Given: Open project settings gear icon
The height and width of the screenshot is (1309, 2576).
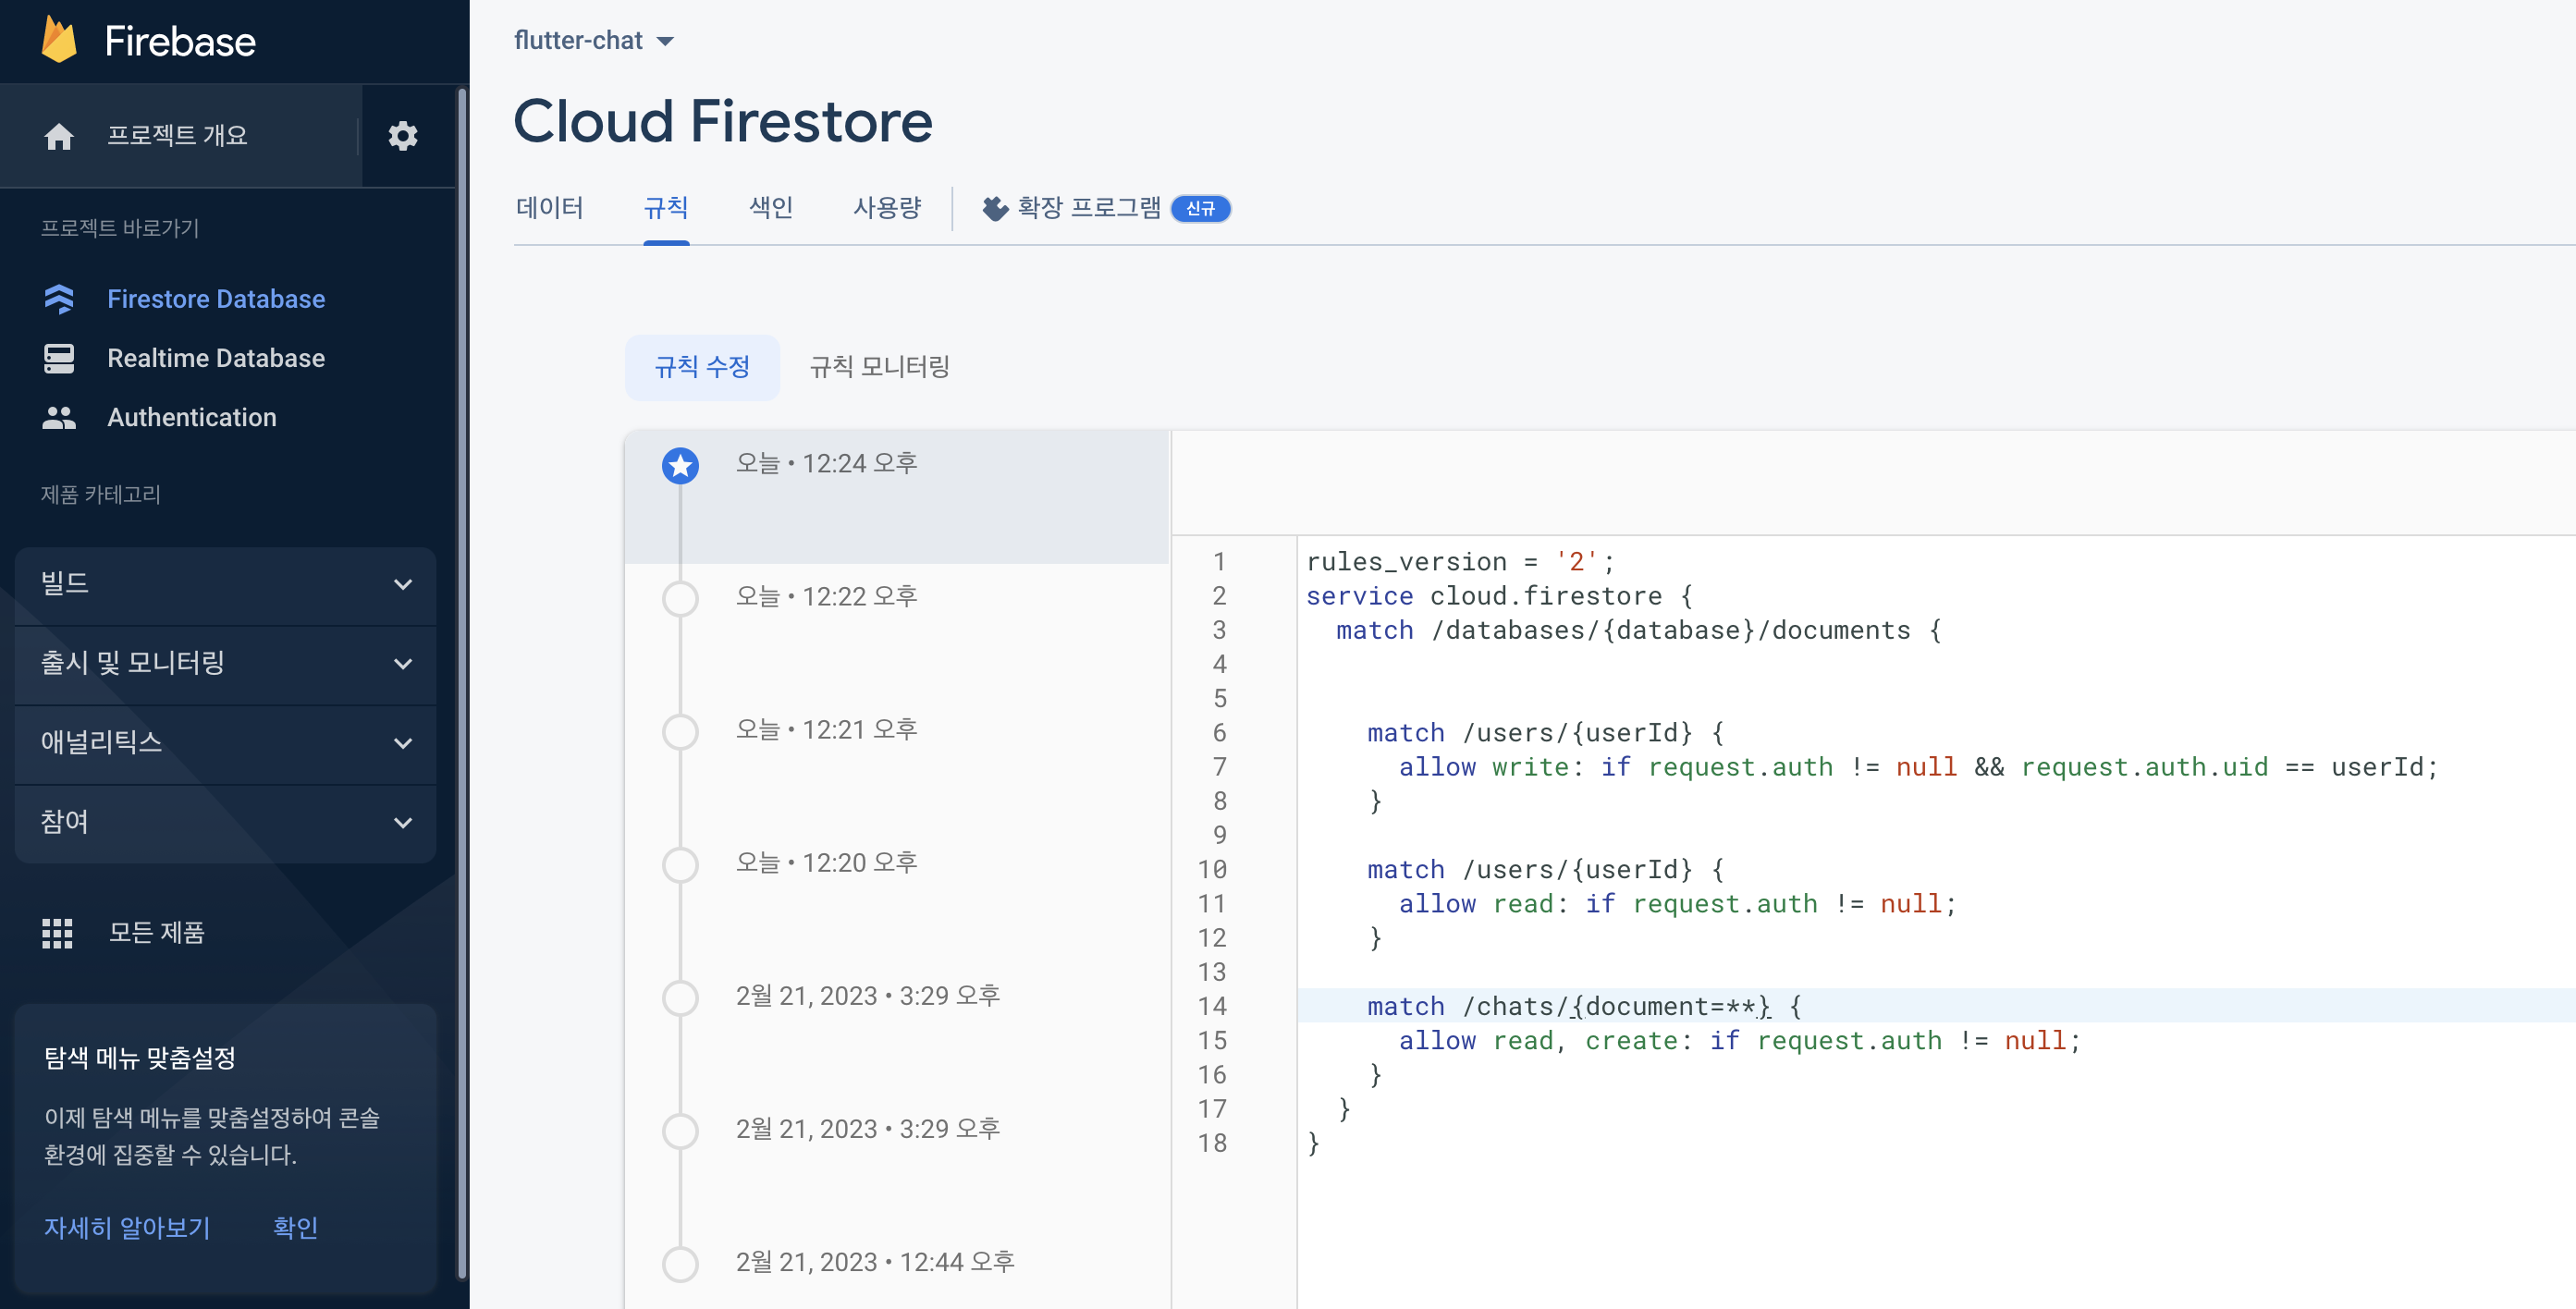Looking at the screenshot, I should [402, 136].
